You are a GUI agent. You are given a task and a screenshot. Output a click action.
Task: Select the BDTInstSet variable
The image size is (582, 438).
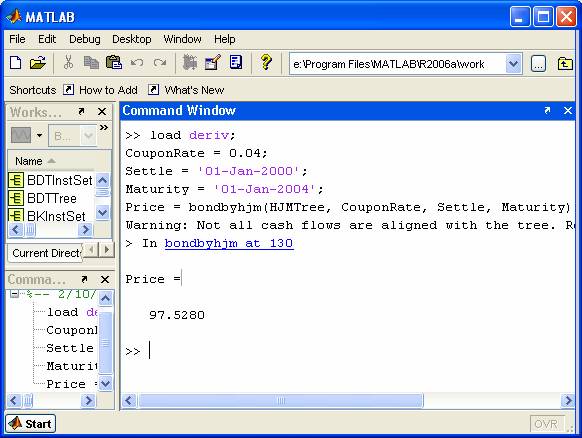click(50, 180)
